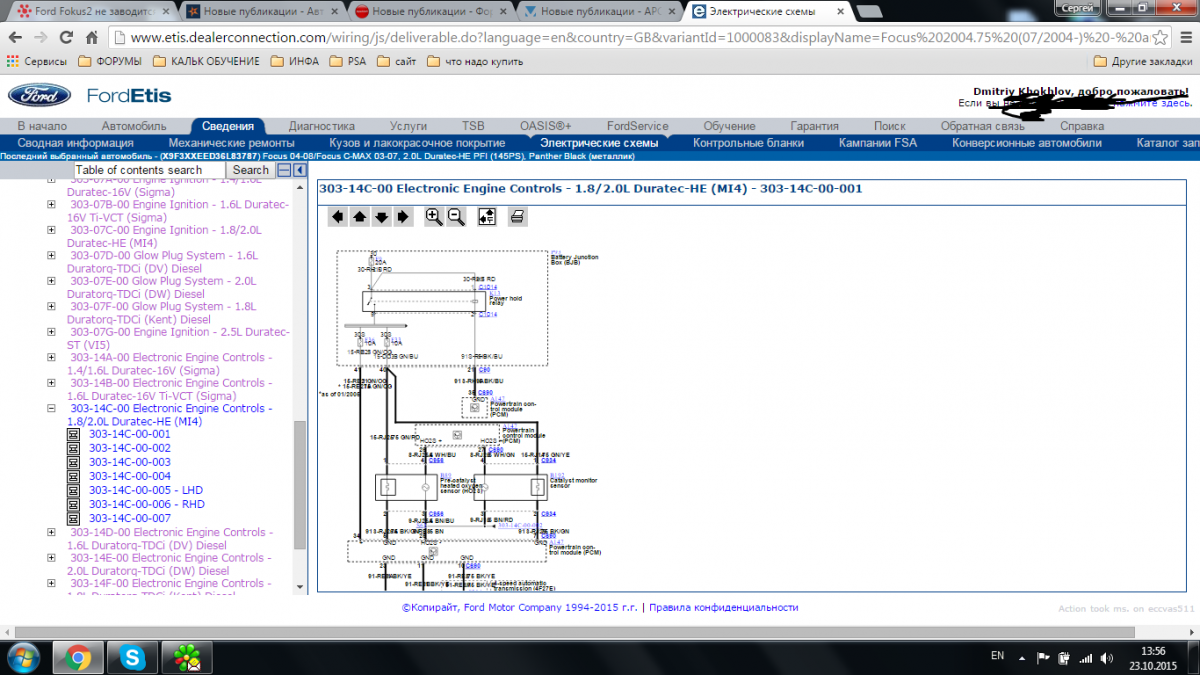The width and height of the screenshot is (1200, 675).
Task: Pan the wiring diagram right with arrow icon
Action: coord(402,217)
